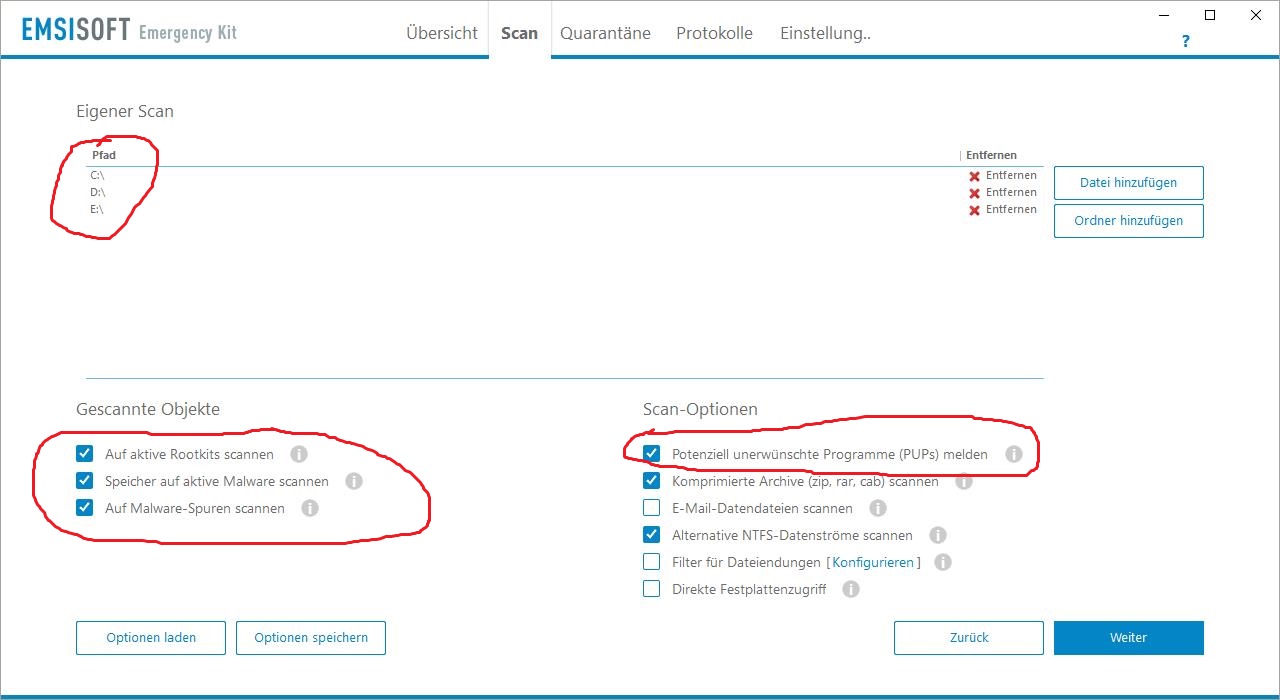Toggle 'Speicher auf aktive Malware scannen' checkbox
This screenshot has height=700, width=1280.
[x=85, y=481]
